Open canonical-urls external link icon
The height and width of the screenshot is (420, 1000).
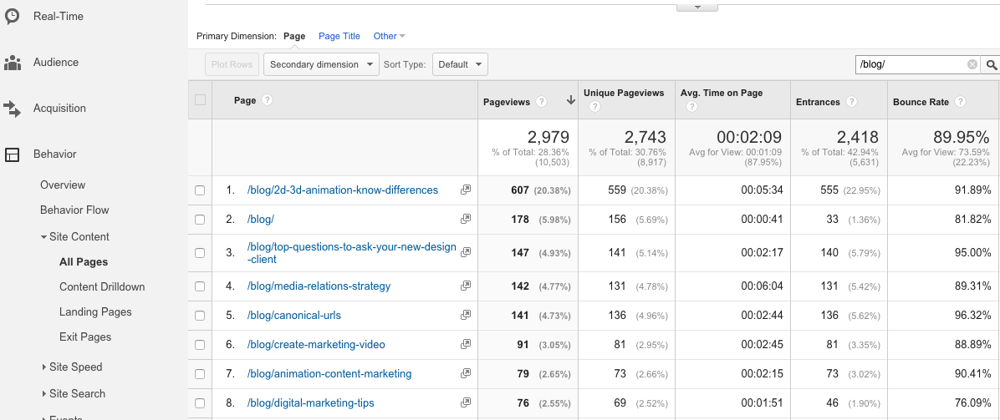pos(466,315)
